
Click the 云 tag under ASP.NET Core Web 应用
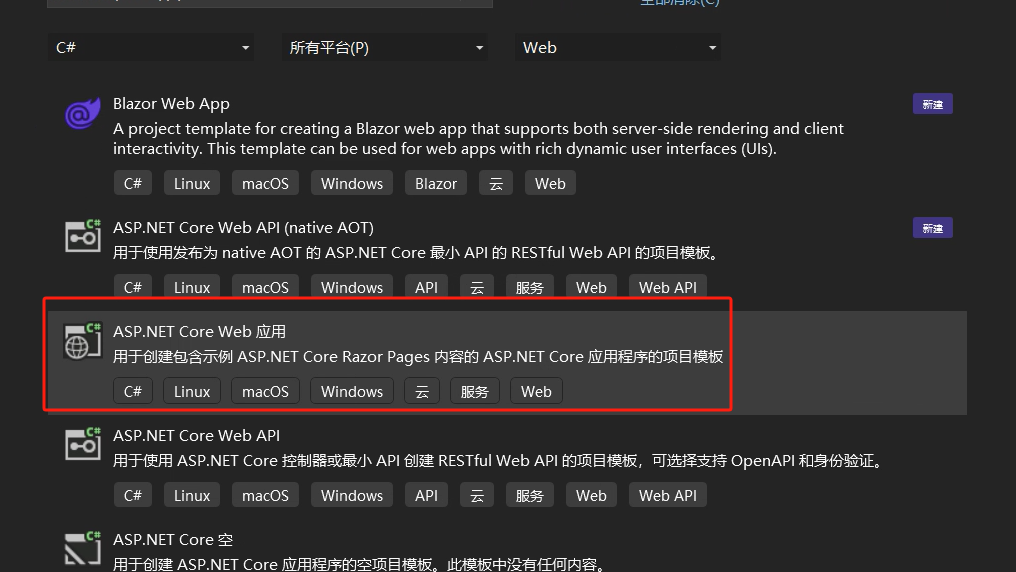(422, 391)
